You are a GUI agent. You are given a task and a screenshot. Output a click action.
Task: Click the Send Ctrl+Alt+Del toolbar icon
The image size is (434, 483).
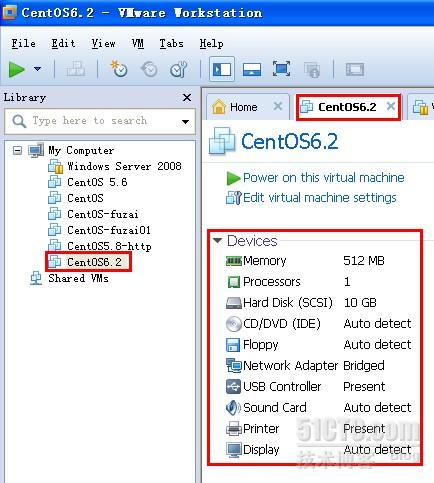point(76,69)
